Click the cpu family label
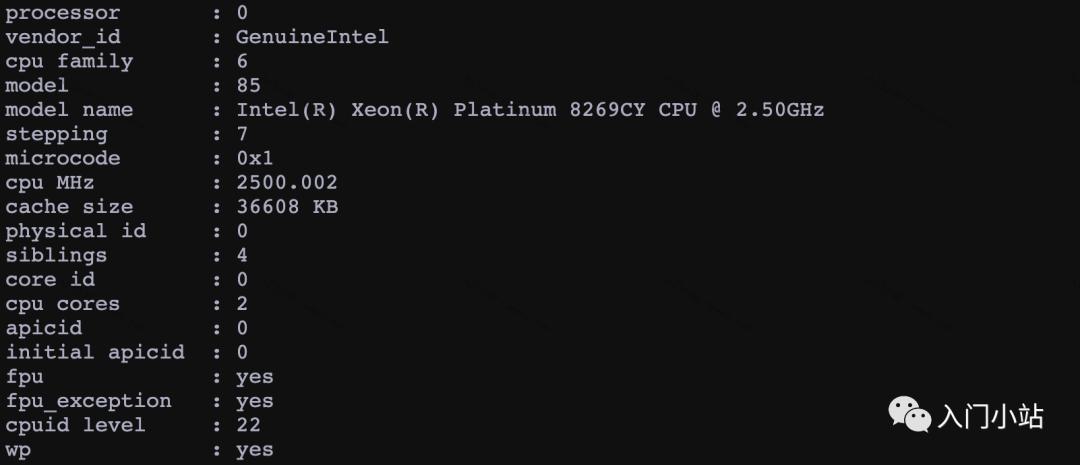This screenshot has width=1080, height=465. point(69,61)
